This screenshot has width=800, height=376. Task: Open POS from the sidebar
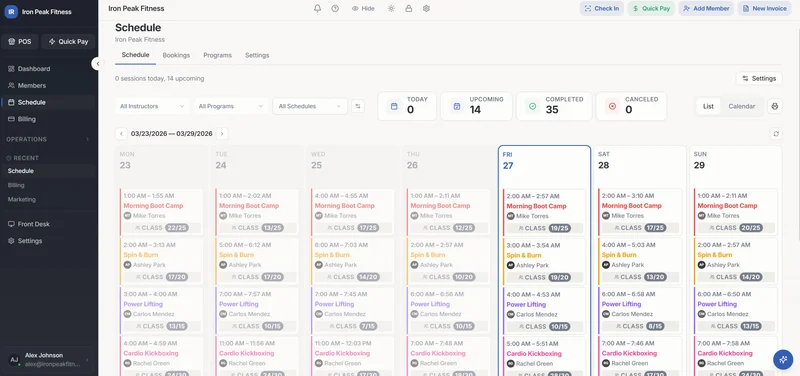click(x=20, y=42)
